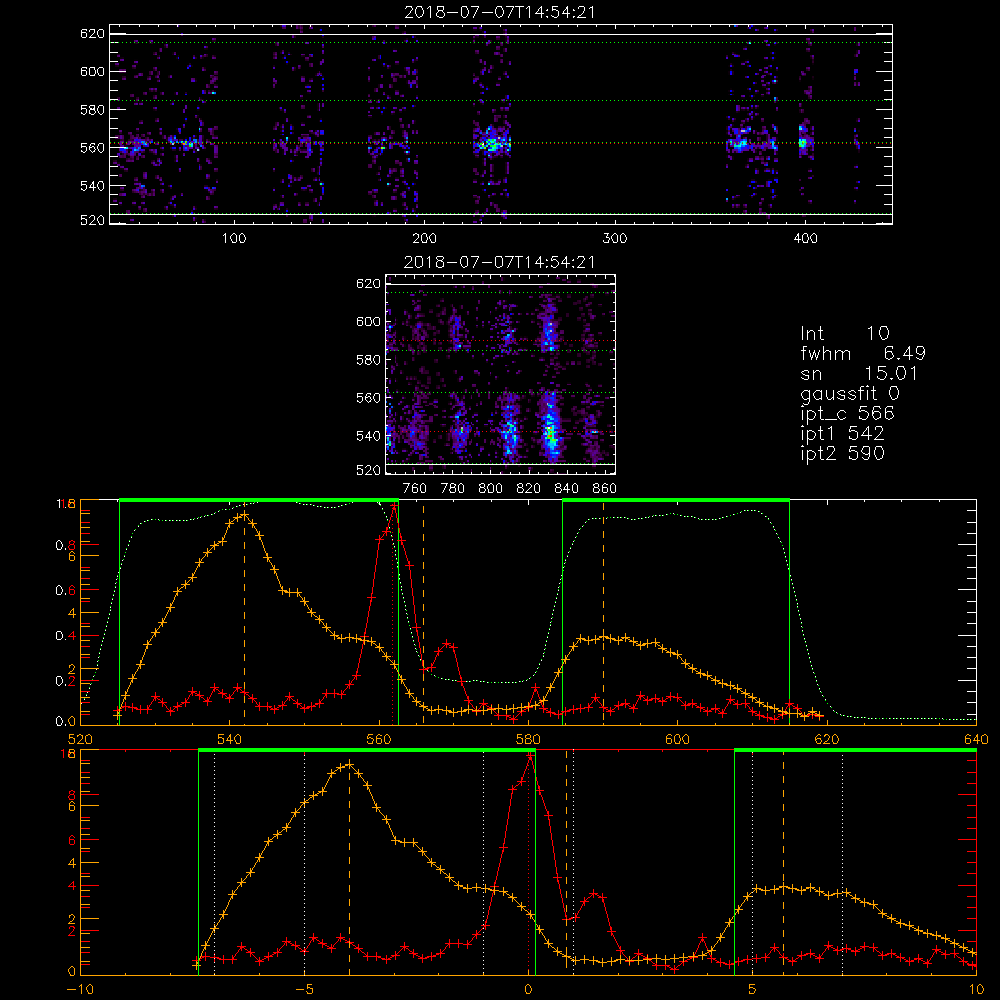The height and width of the screenshot is (1000, 1000).
Task: Click the 'ipt_c 566' value
Action: (848, 413)
